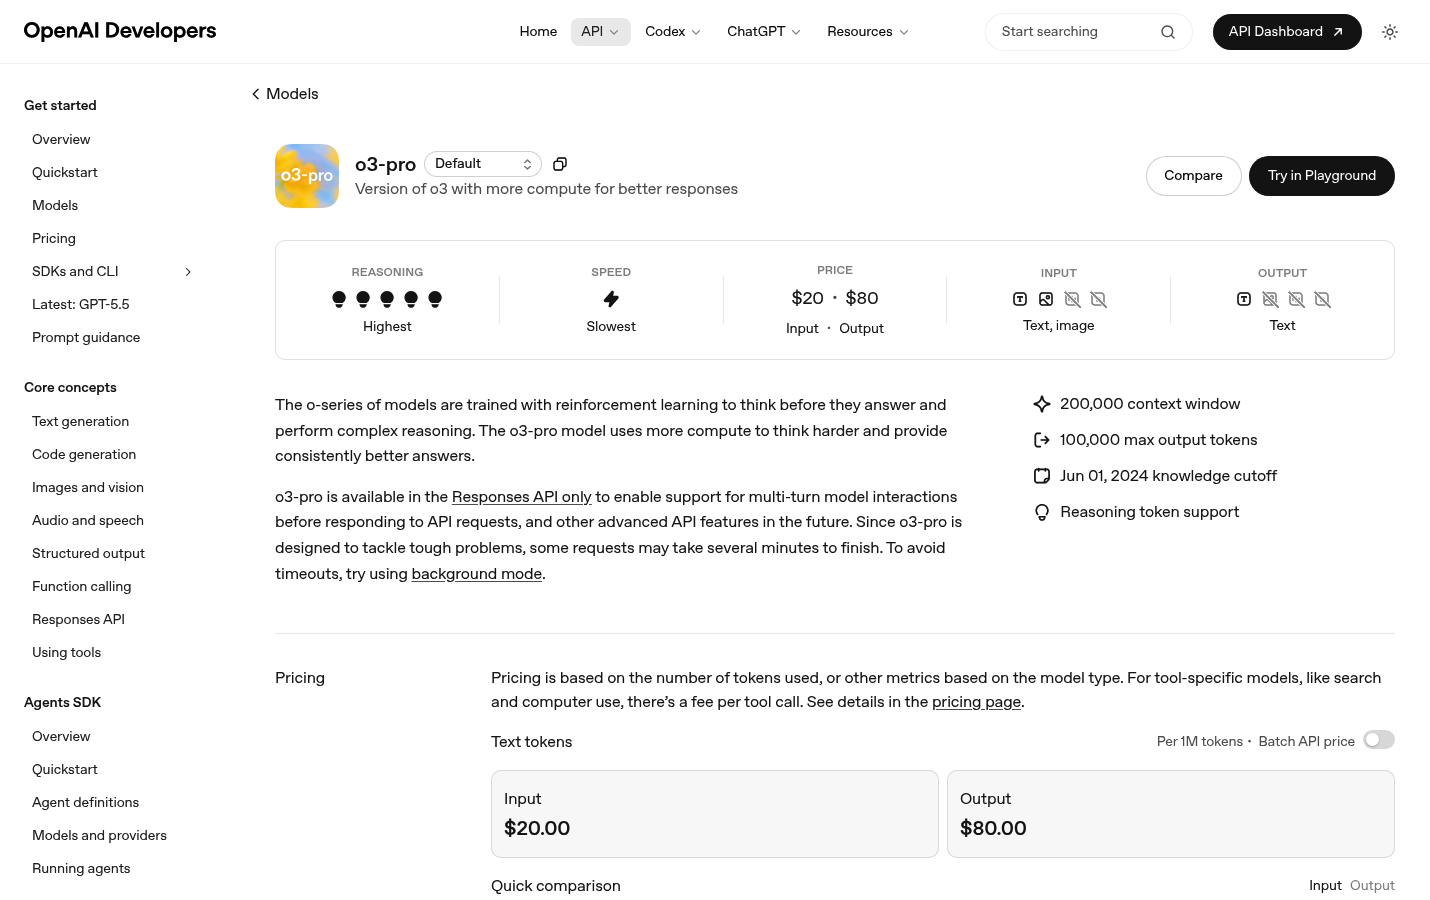
Task: Click the reasoning level bulbs indicator
Action: click(387, 299)
